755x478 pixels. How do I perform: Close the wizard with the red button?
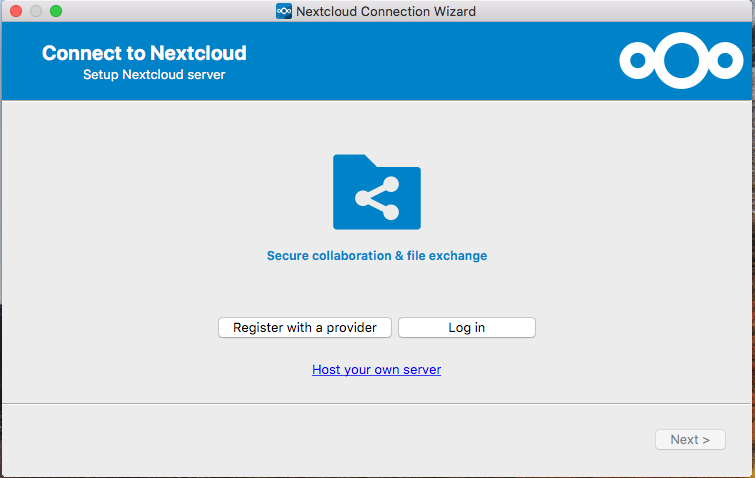click(14, 11)
